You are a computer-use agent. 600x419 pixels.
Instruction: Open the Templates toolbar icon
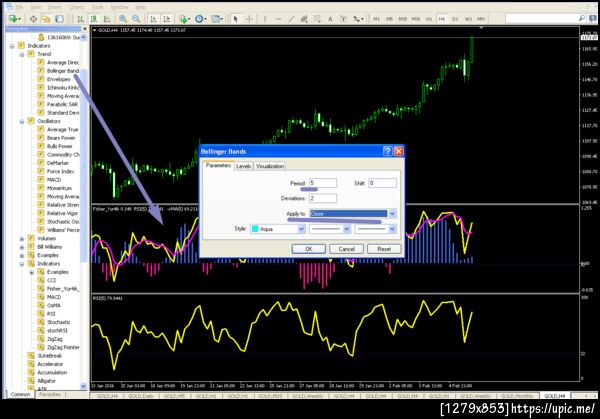pos(217,19)
